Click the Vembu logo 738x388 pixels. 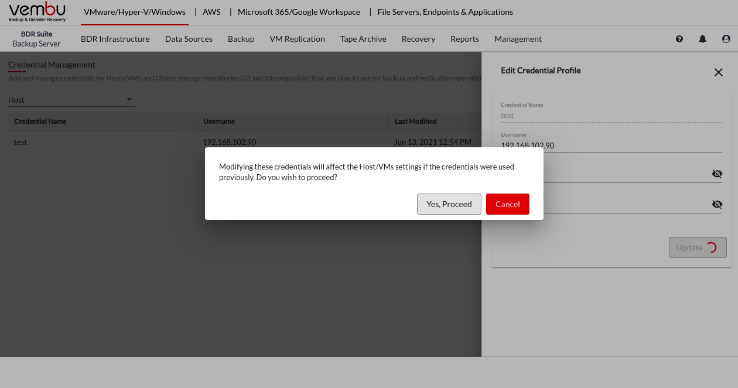click(37, 12)
